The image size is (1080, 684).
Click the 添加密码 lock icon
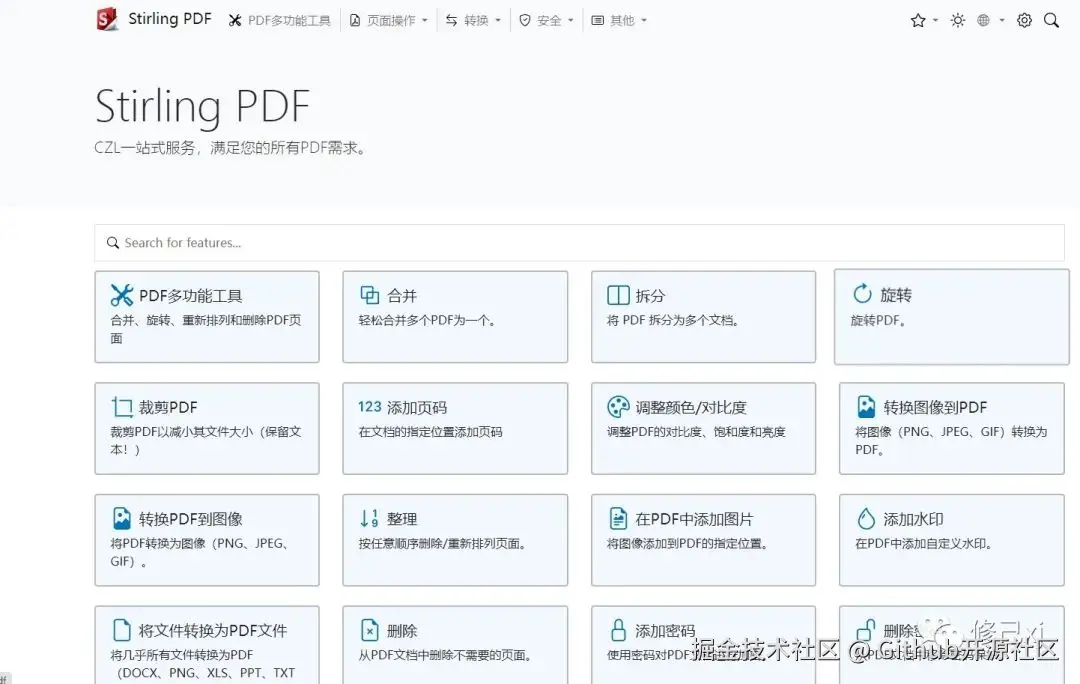pos(618,630)
